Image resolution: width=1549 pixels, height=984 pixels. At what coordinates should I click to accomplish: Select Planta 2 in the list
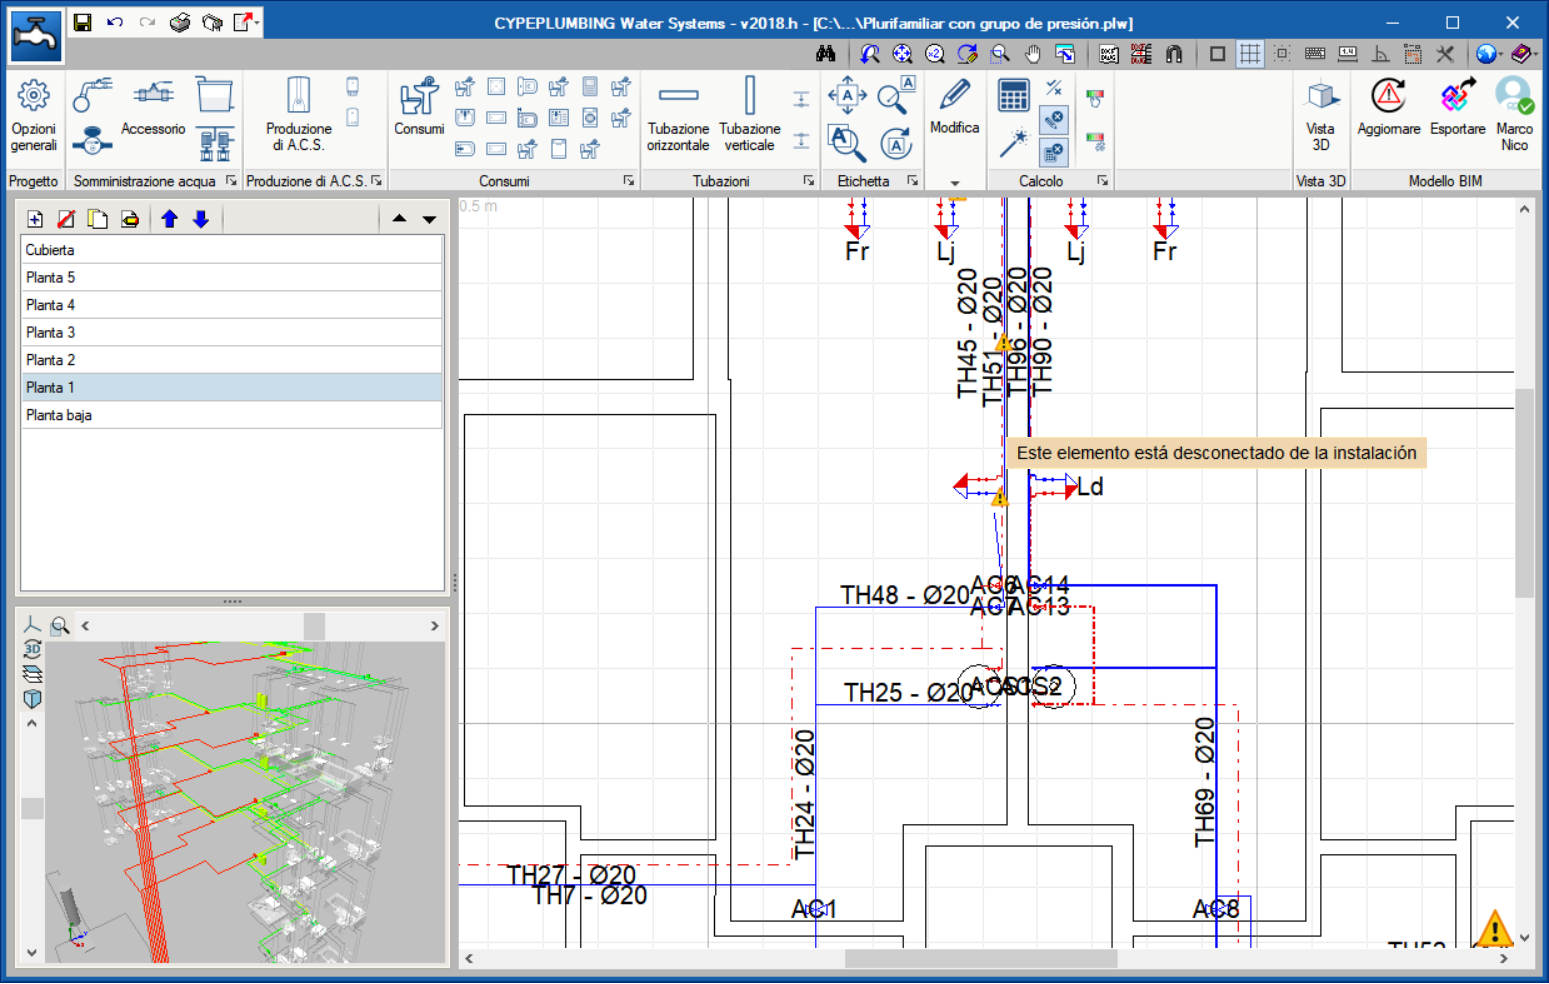232,360
